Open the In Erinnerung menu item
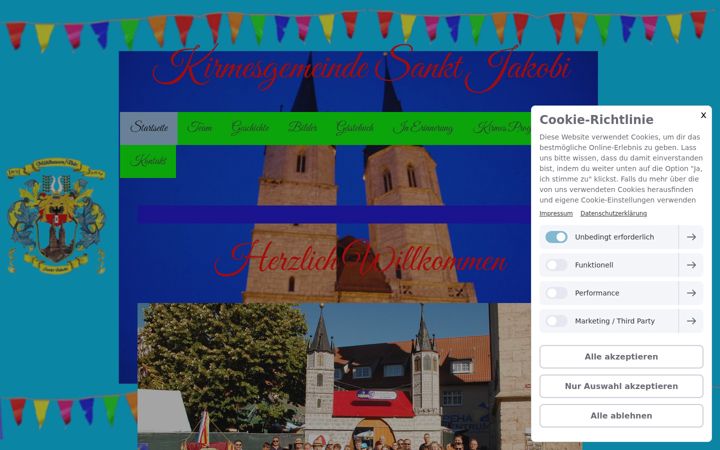The width and height of the screenshot is (720, 450). (x=422, y=128)
